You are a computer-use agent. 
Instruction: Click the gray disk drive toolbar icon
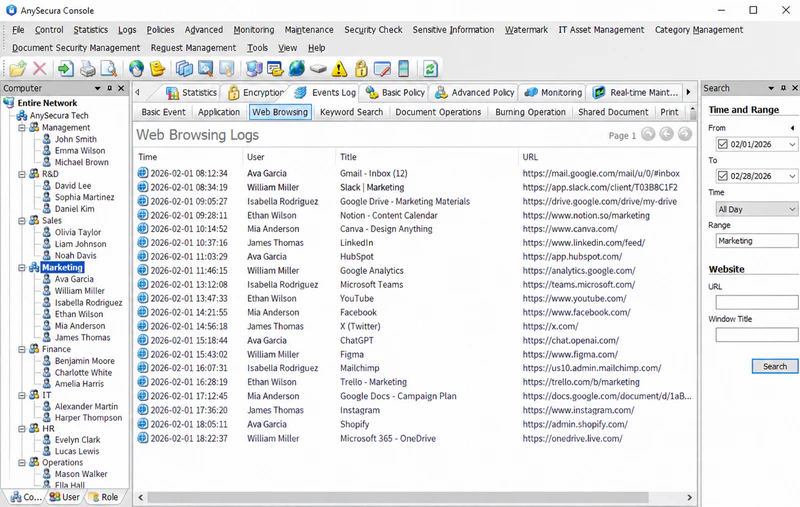[318, 68]
